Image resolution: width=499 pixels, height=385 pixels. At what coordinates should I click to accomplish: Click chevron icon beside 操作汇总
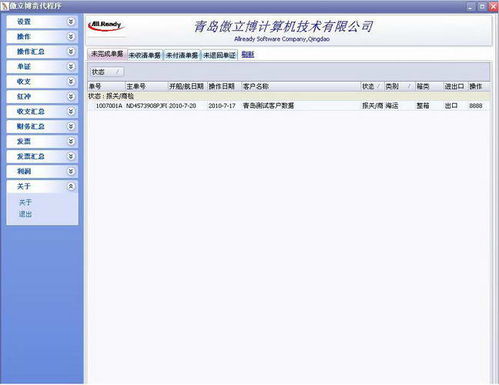[71, 52]
